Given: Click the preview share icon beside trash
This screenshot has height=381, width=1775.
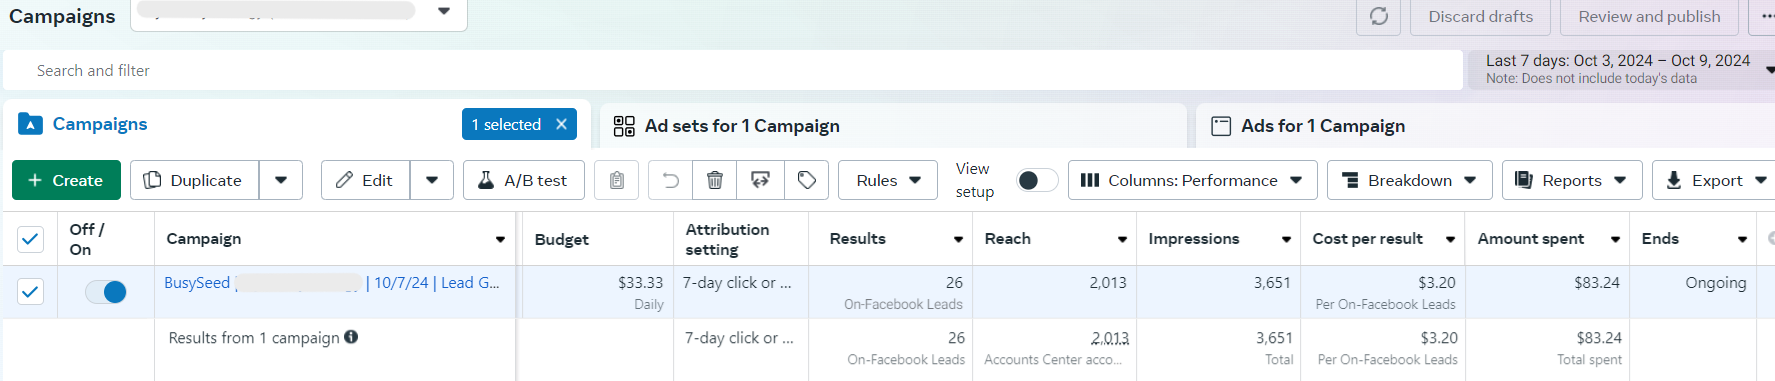Looking at the screenshot, I should tap(761, 180).
